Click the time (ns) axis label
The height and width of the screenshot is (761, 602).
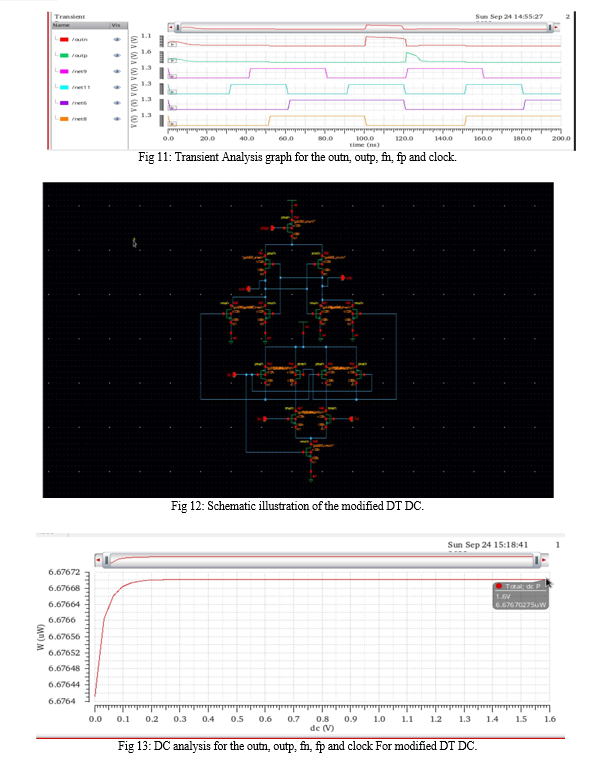click(x=364, y=145)
